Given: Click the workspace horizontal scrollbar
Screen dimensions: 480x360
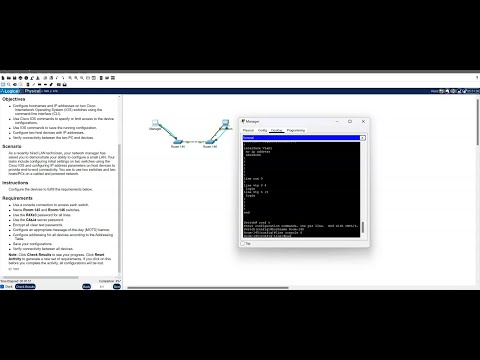Looking at the screenshot, I should click(208, 288).
